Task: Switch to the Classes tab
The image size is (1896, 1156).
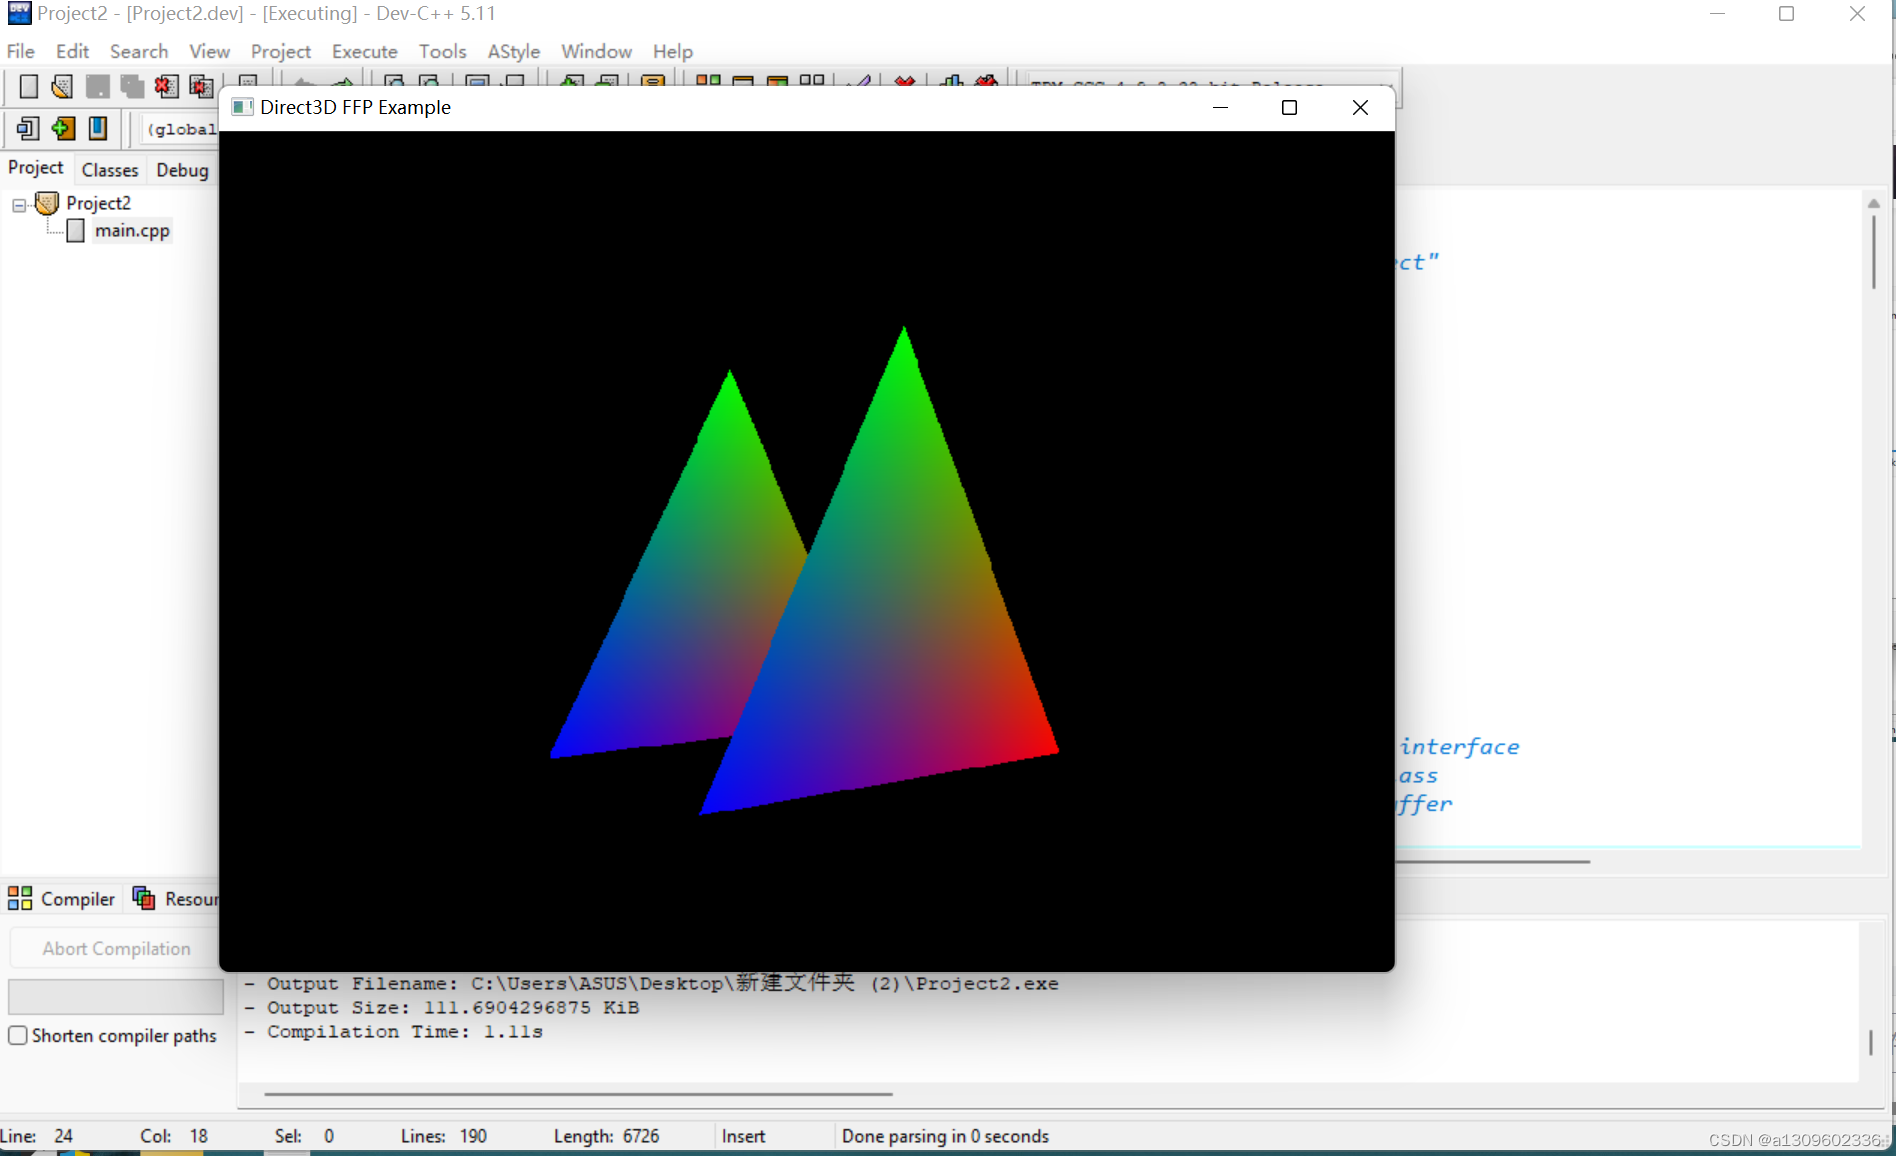Action: (110, 170)
